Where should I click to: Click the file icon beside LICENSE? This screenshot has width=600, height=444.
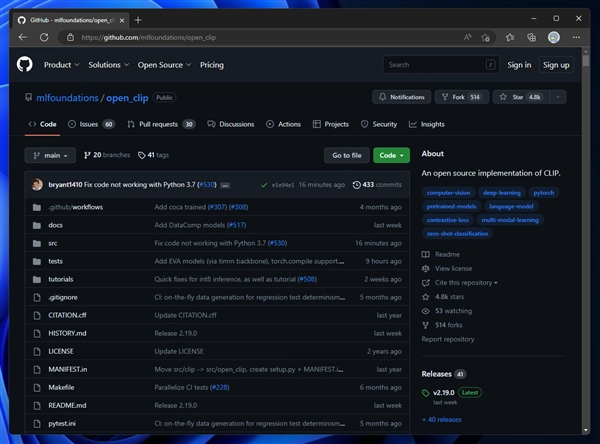(x=37, y=351)
